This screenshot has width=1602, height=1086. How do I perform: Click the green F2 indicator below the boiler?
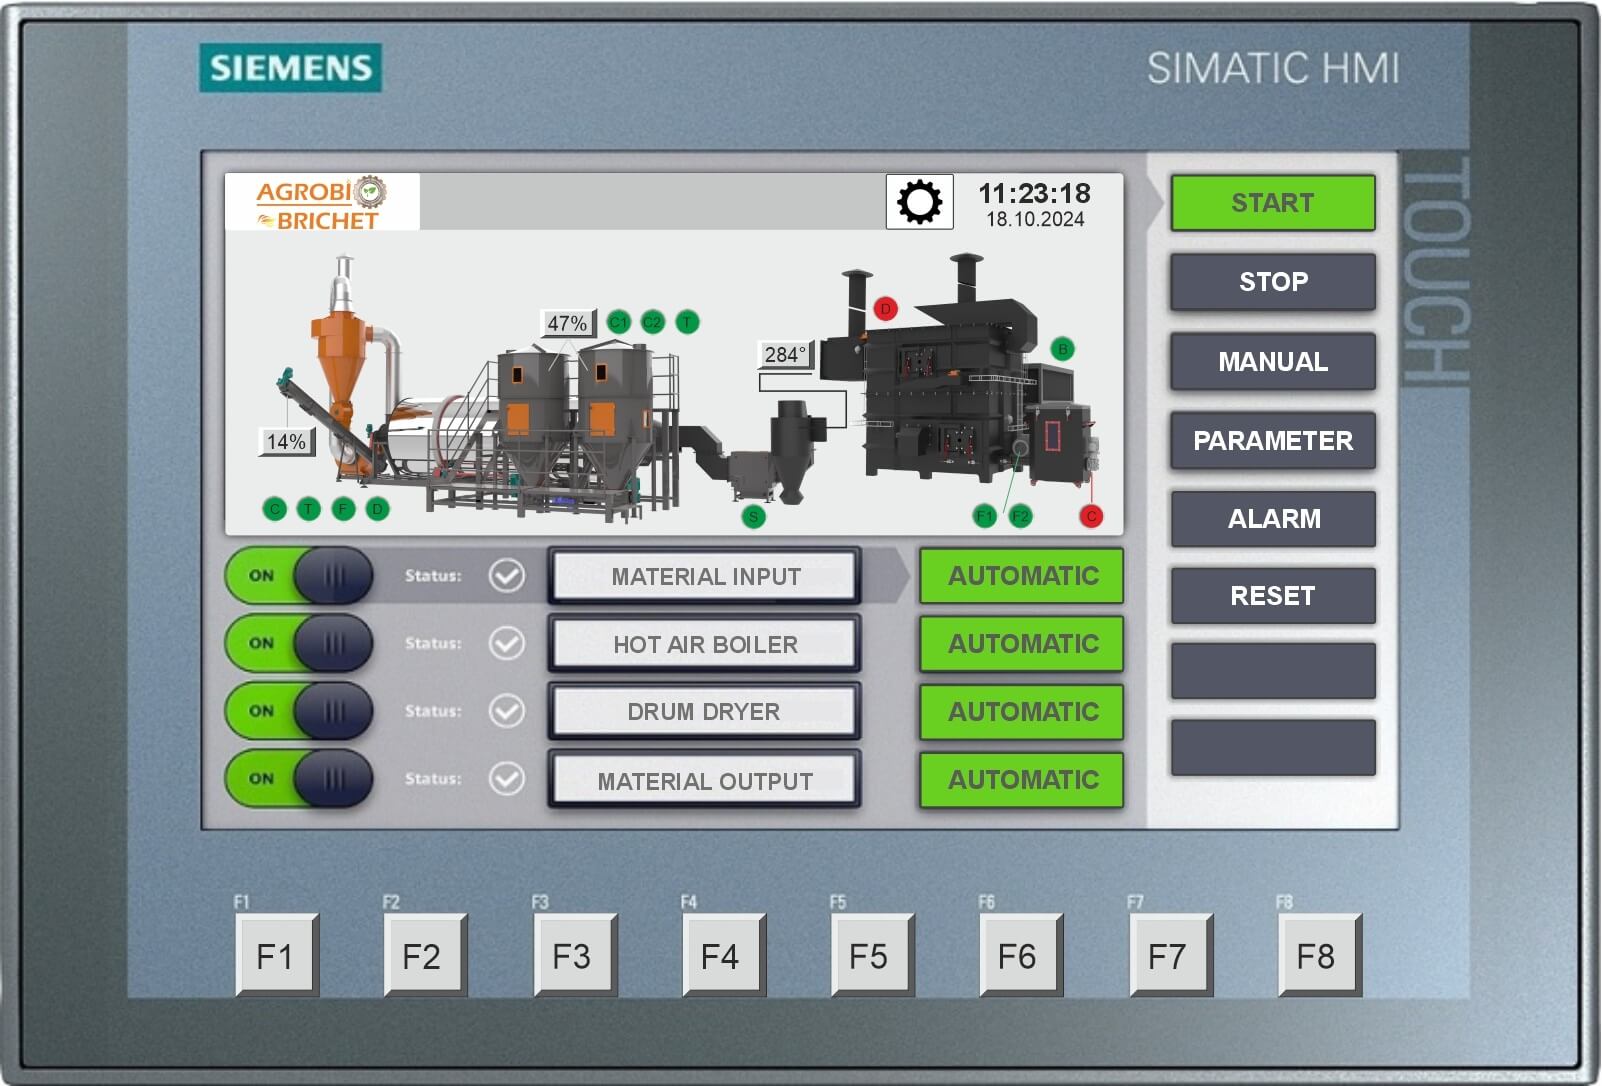[1020, 515]
